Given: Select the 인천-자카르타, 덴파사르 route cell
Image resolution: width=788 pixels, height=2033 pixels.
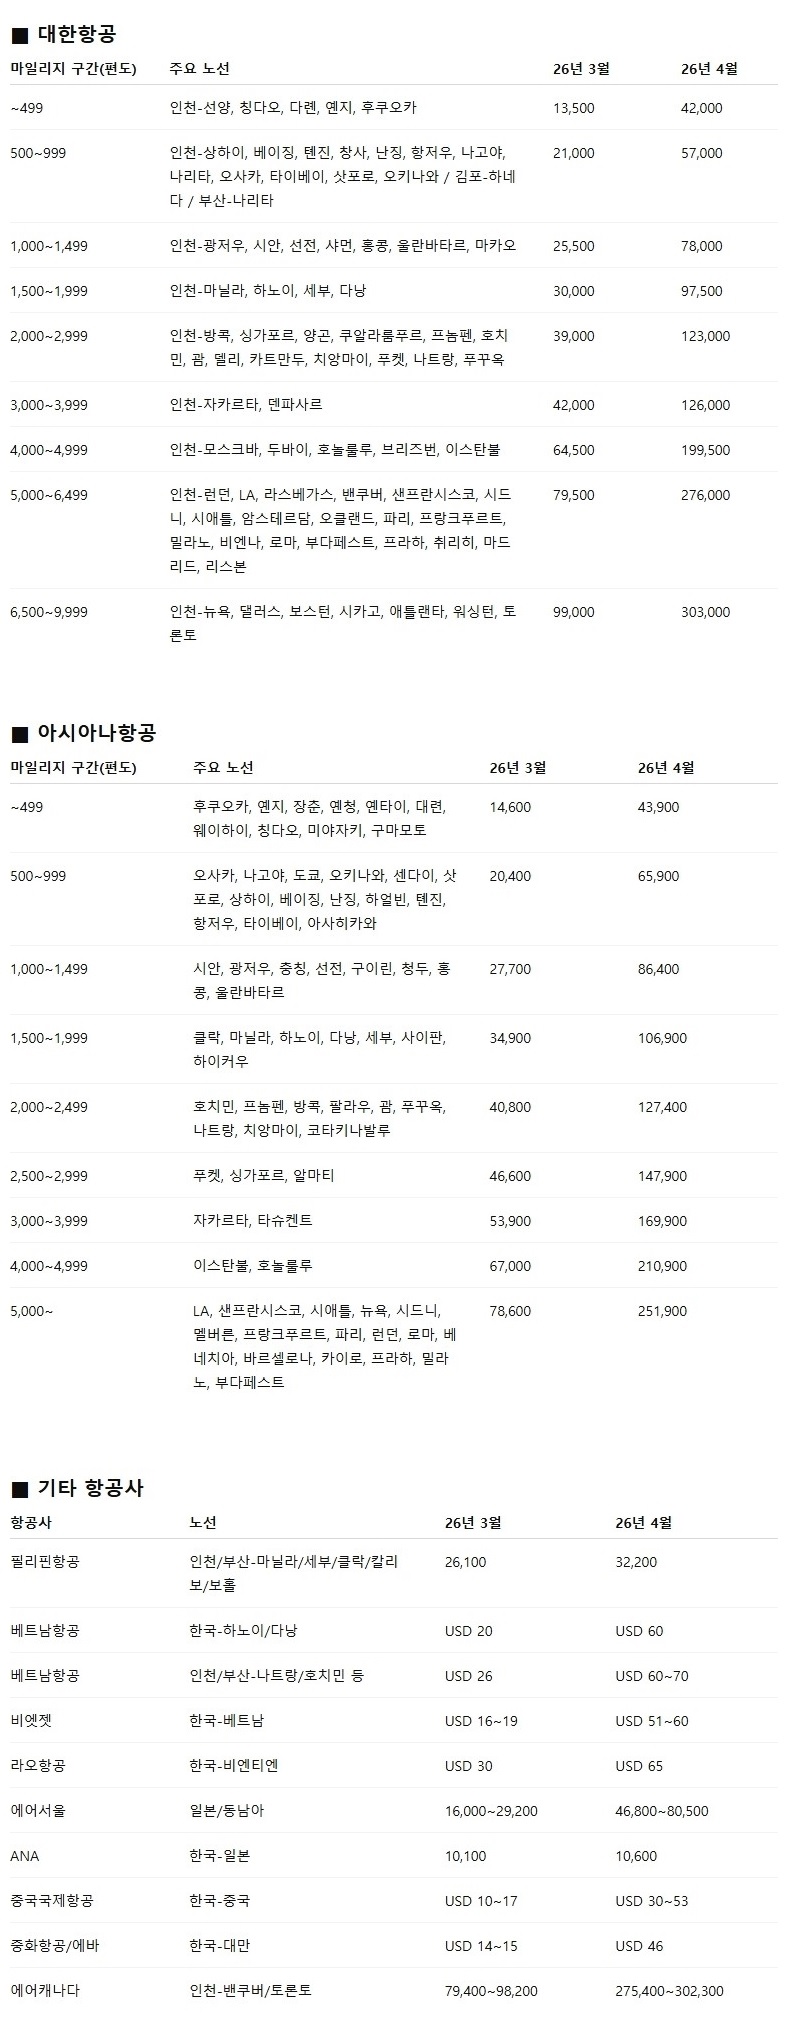Looking at the screenshot, I should pyautogui.click(x=246, y=405).
